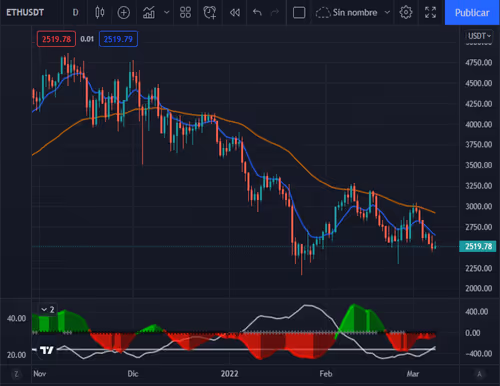This screenshot has width=500, height=386.
Task: Open the USDT currency dropdown
Action: click(479, 36)
